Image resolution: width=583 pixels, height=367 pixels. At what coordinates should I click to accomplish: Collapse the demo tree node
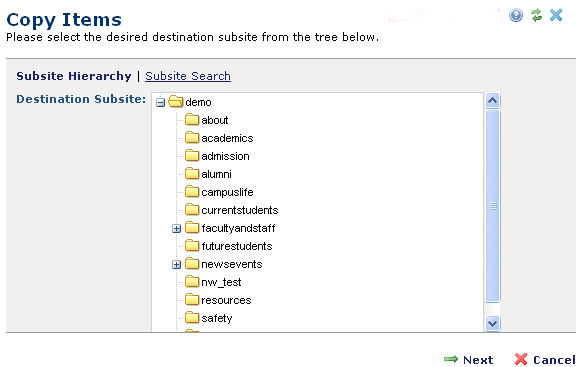coord(160,102)
